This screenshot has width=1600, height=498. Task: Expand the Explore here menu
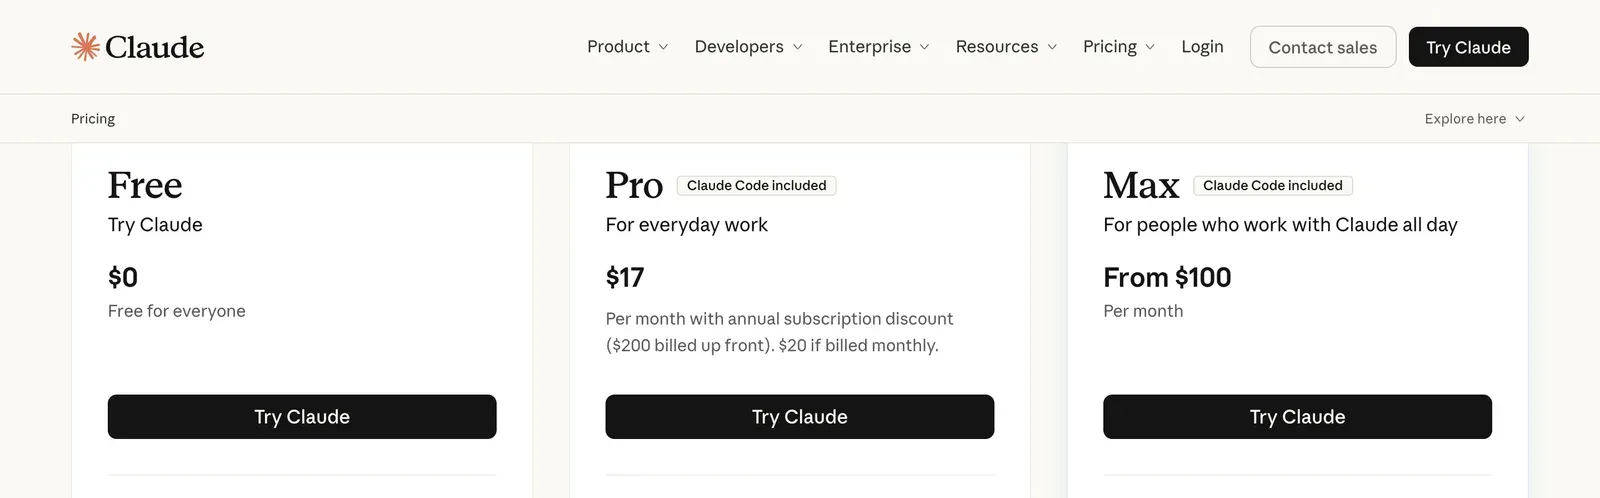click(x=1475, y=119)
